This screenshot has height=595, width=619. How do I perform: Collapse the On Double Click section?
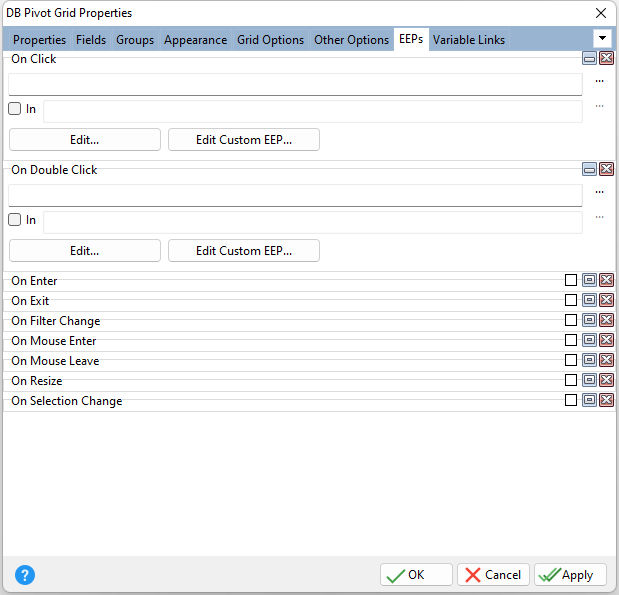(589, 169)
